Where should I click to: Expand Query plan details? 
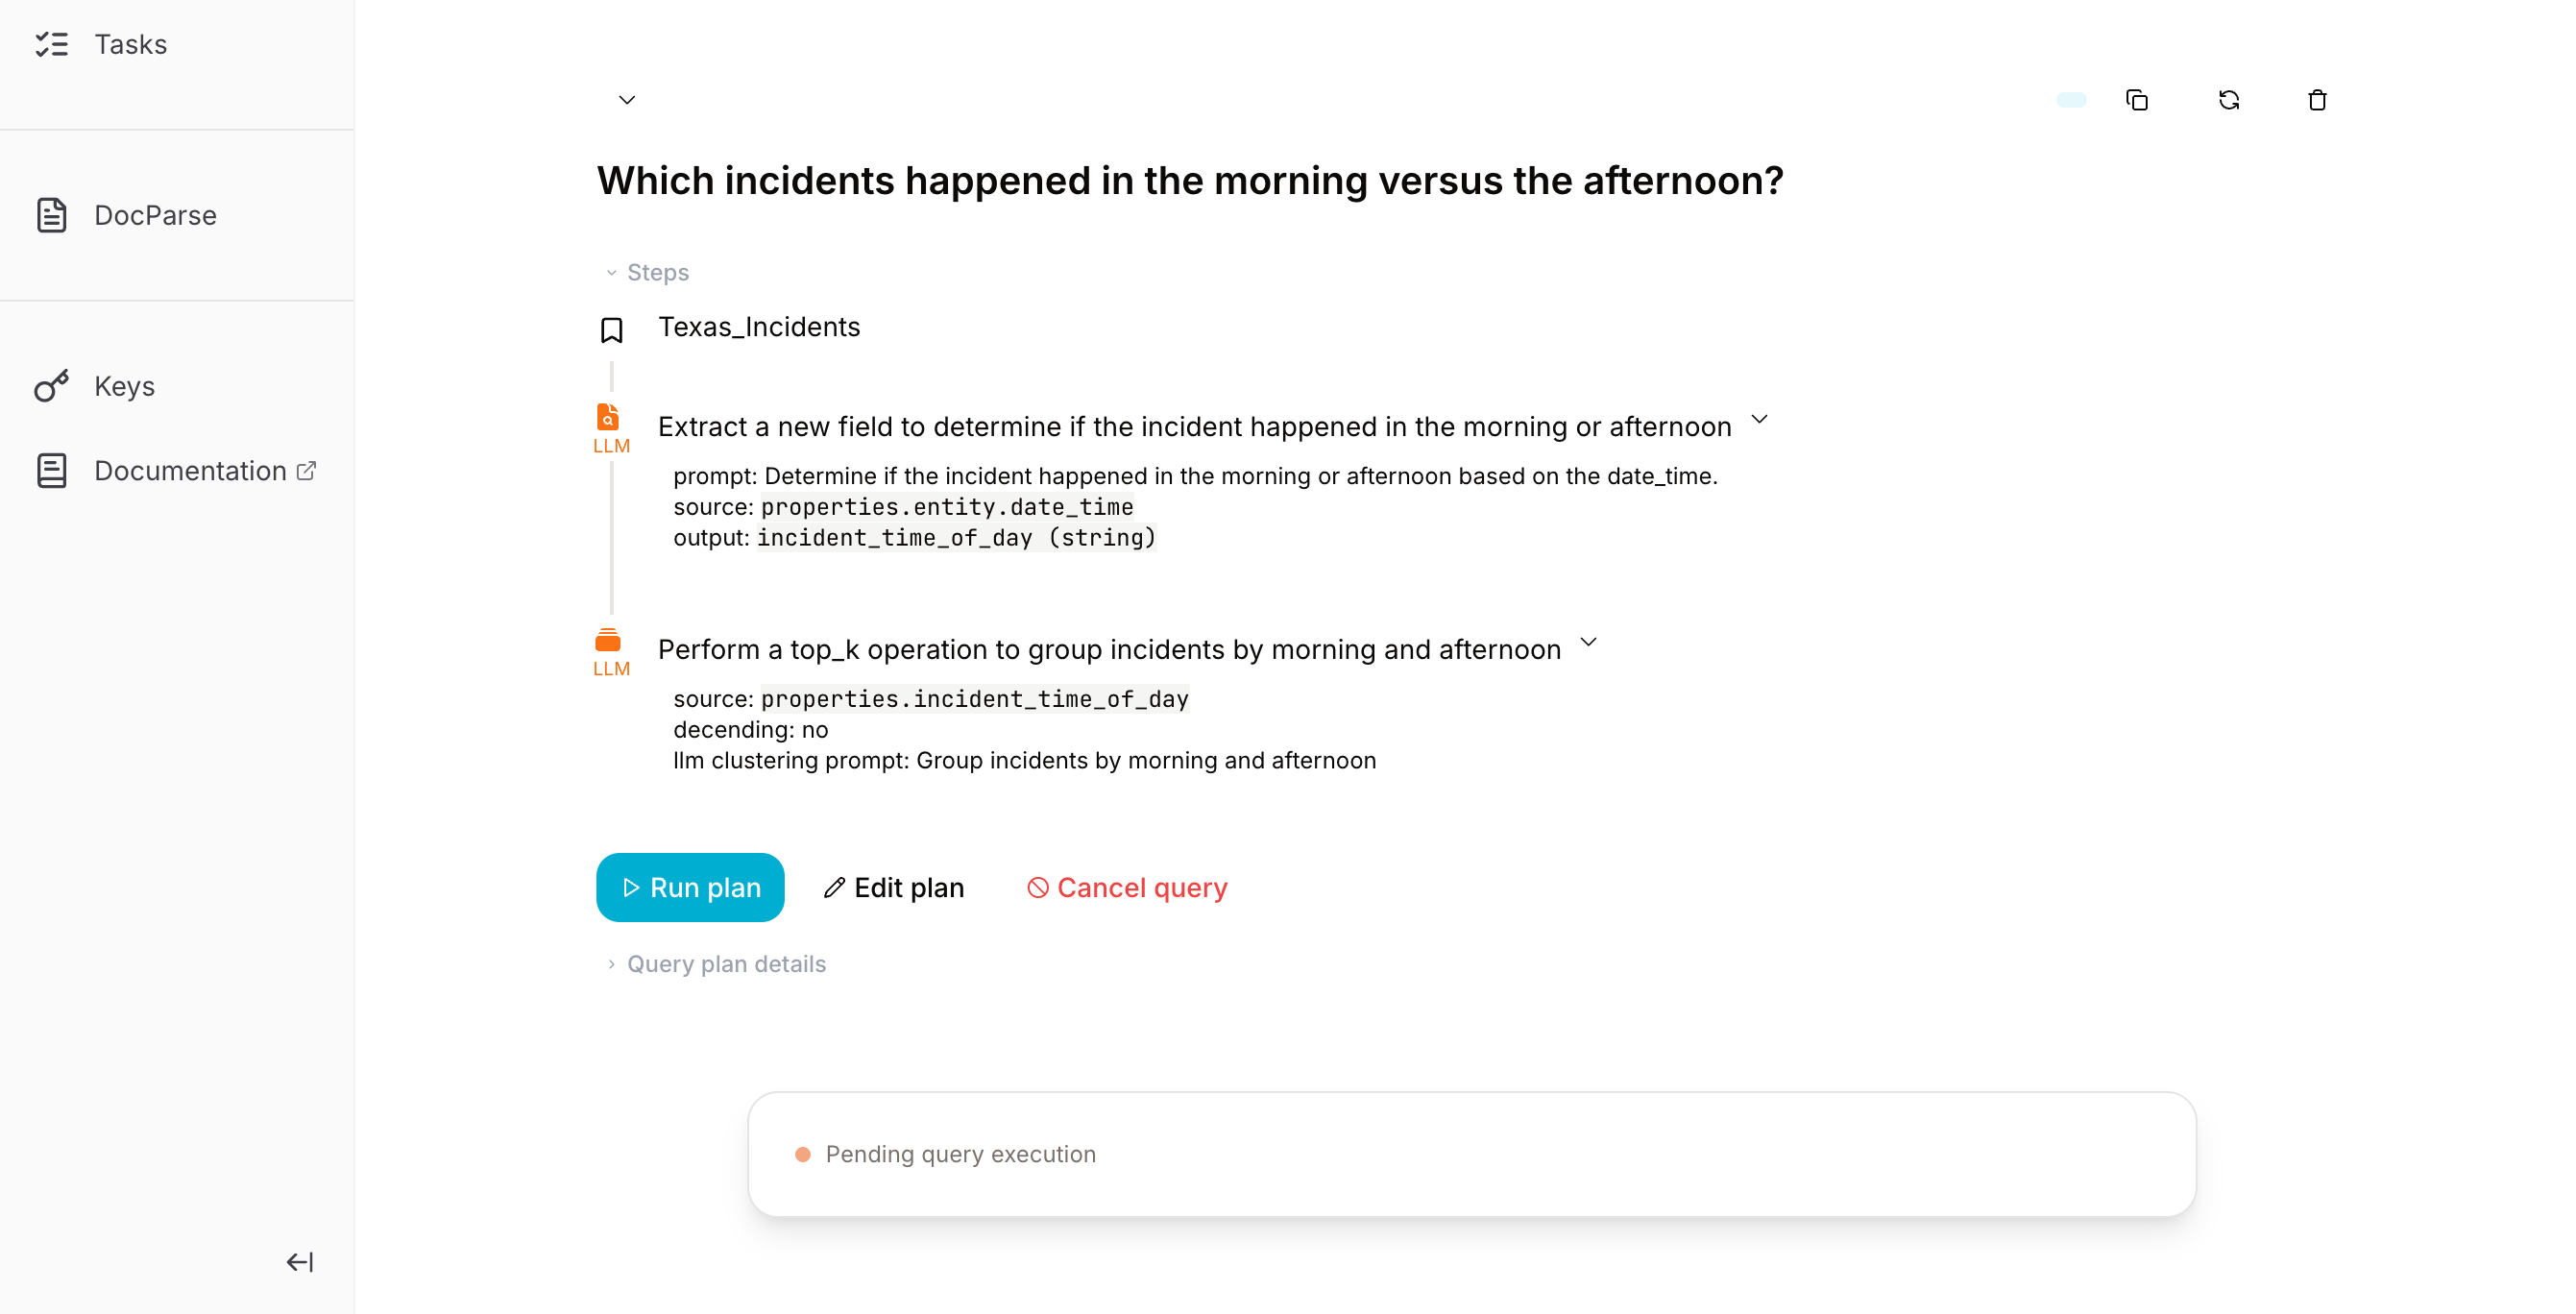coord(716,964)
